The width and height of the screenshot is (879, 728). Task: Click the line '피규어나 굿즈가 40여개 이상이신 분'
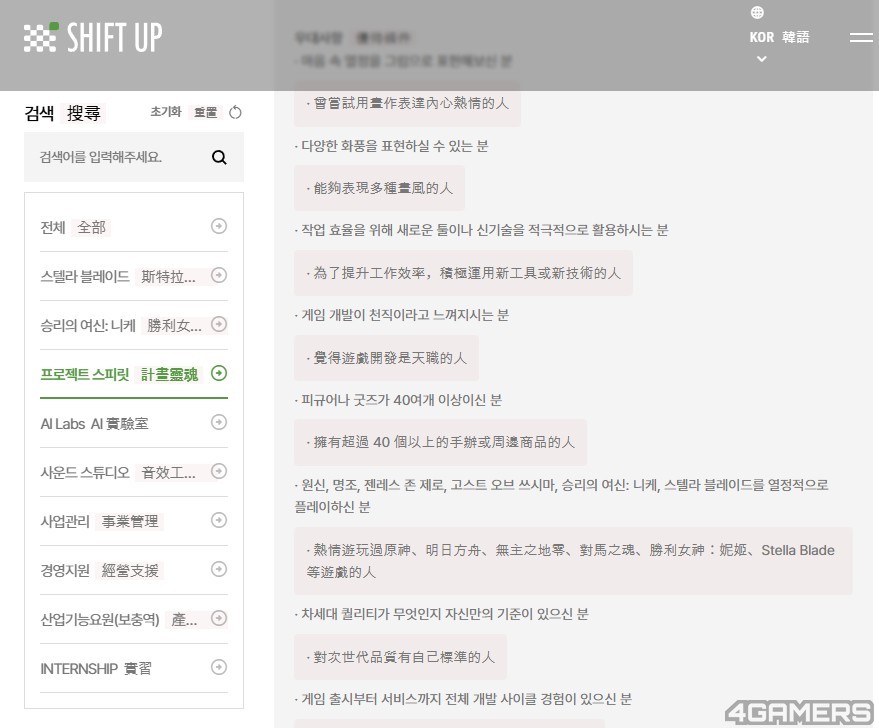(x=398, y=400)
